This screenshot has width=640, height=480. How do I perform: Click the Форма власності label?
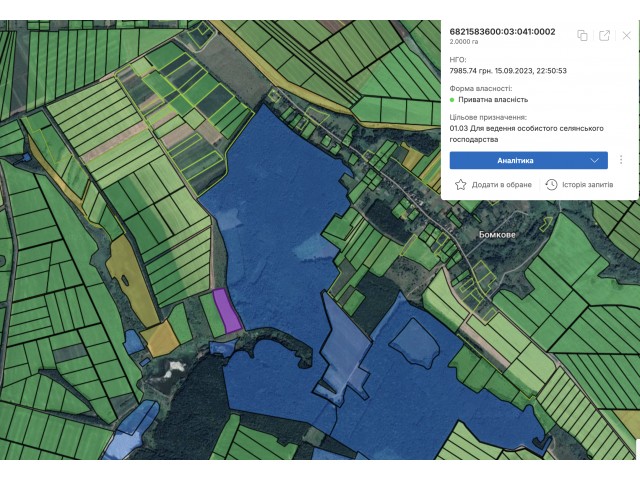481,89
